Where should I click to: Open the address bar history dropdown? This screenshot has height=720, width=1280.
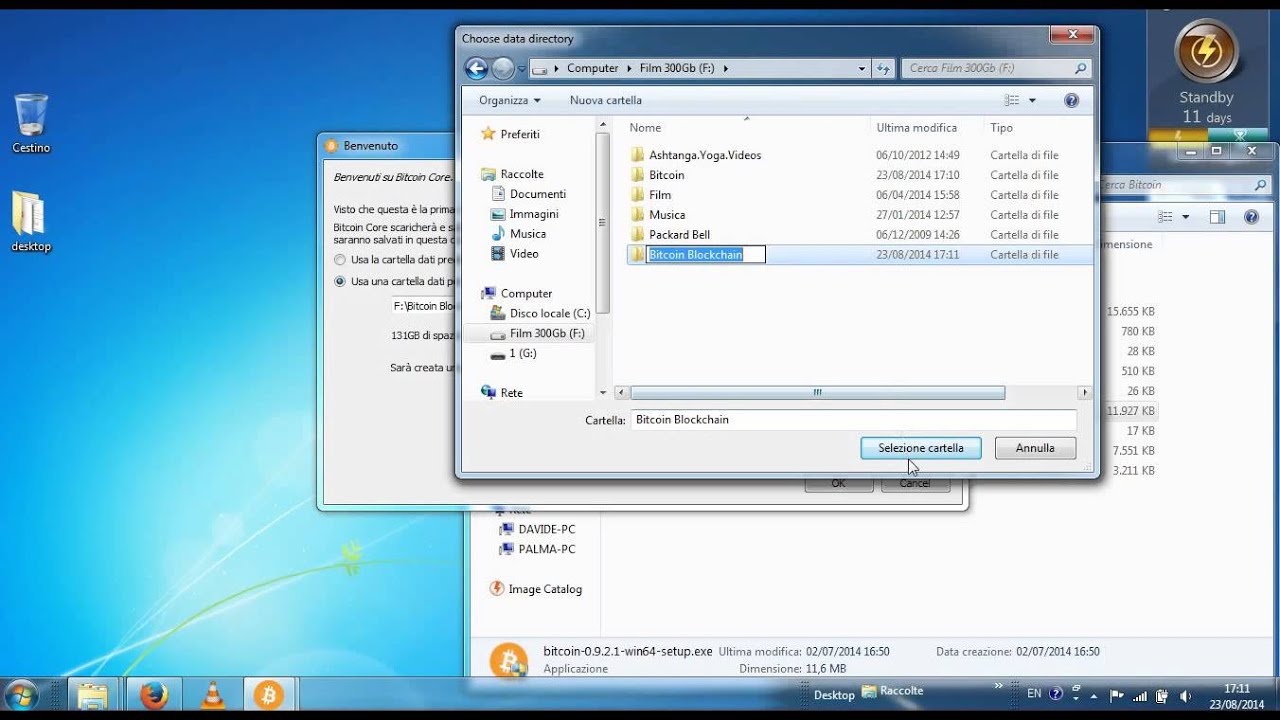pos(862,68)
